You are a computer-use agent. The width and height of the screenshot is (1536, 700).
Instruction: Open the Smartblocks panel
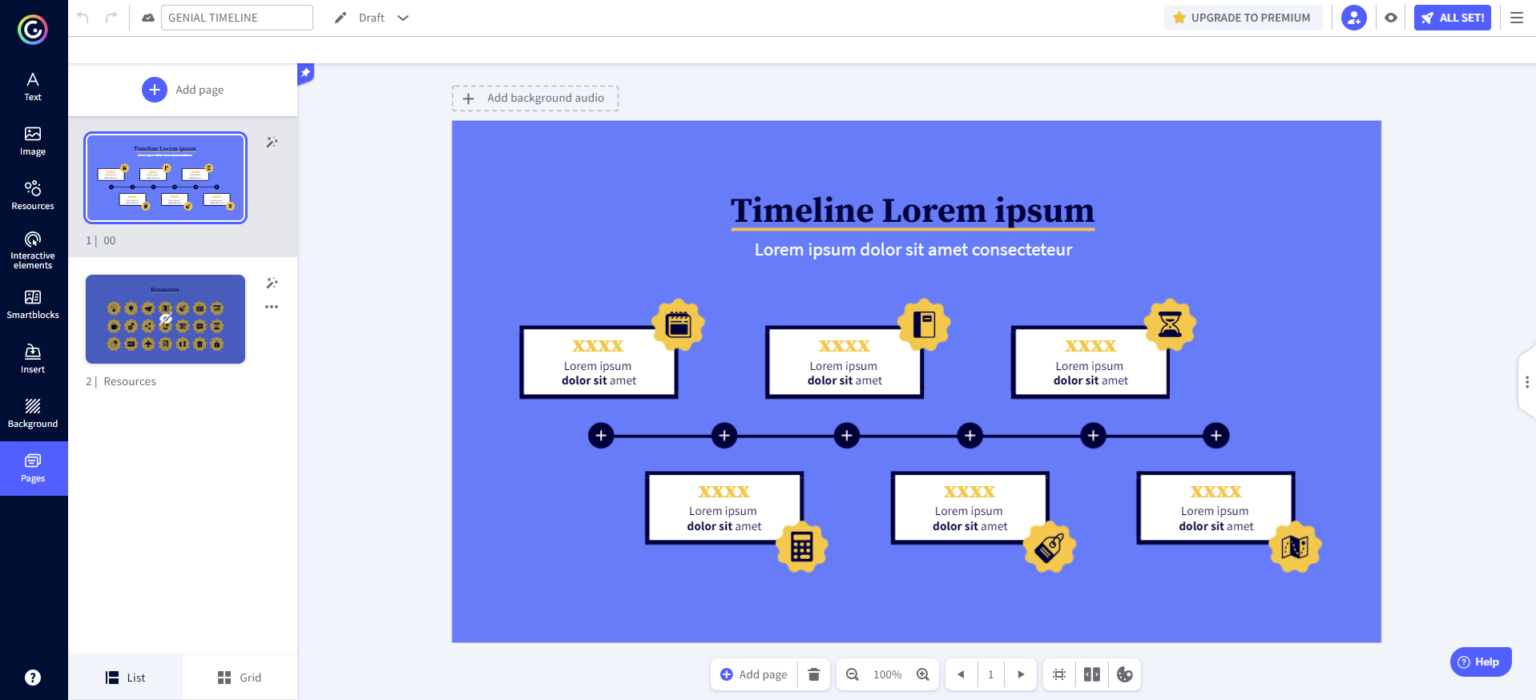tap(33, 303)
